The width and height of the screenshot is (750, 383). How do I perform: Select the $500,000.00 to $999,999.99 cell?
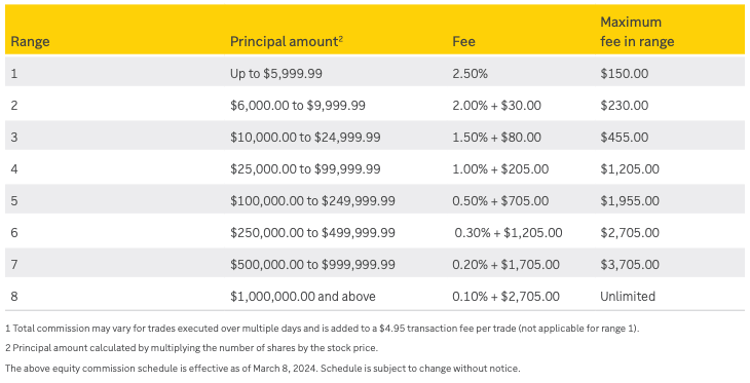pyautogui.click(x=312, y=264)
